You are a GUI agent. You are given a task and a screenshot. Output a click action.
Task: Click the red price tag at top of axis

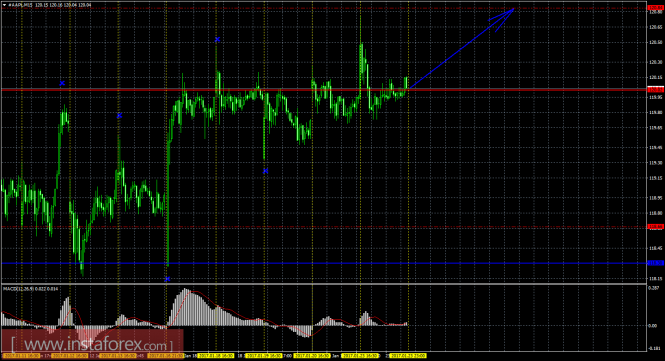656,8
